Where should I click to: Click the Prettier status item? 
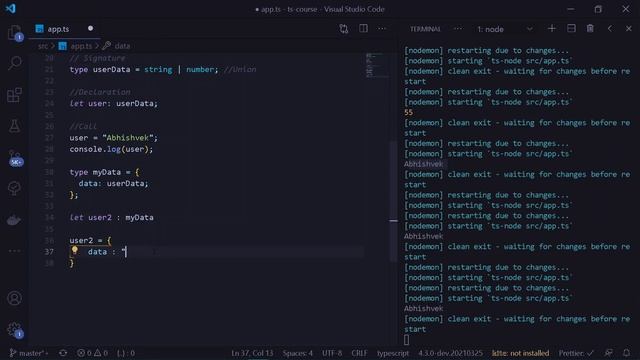pos(576,353)
